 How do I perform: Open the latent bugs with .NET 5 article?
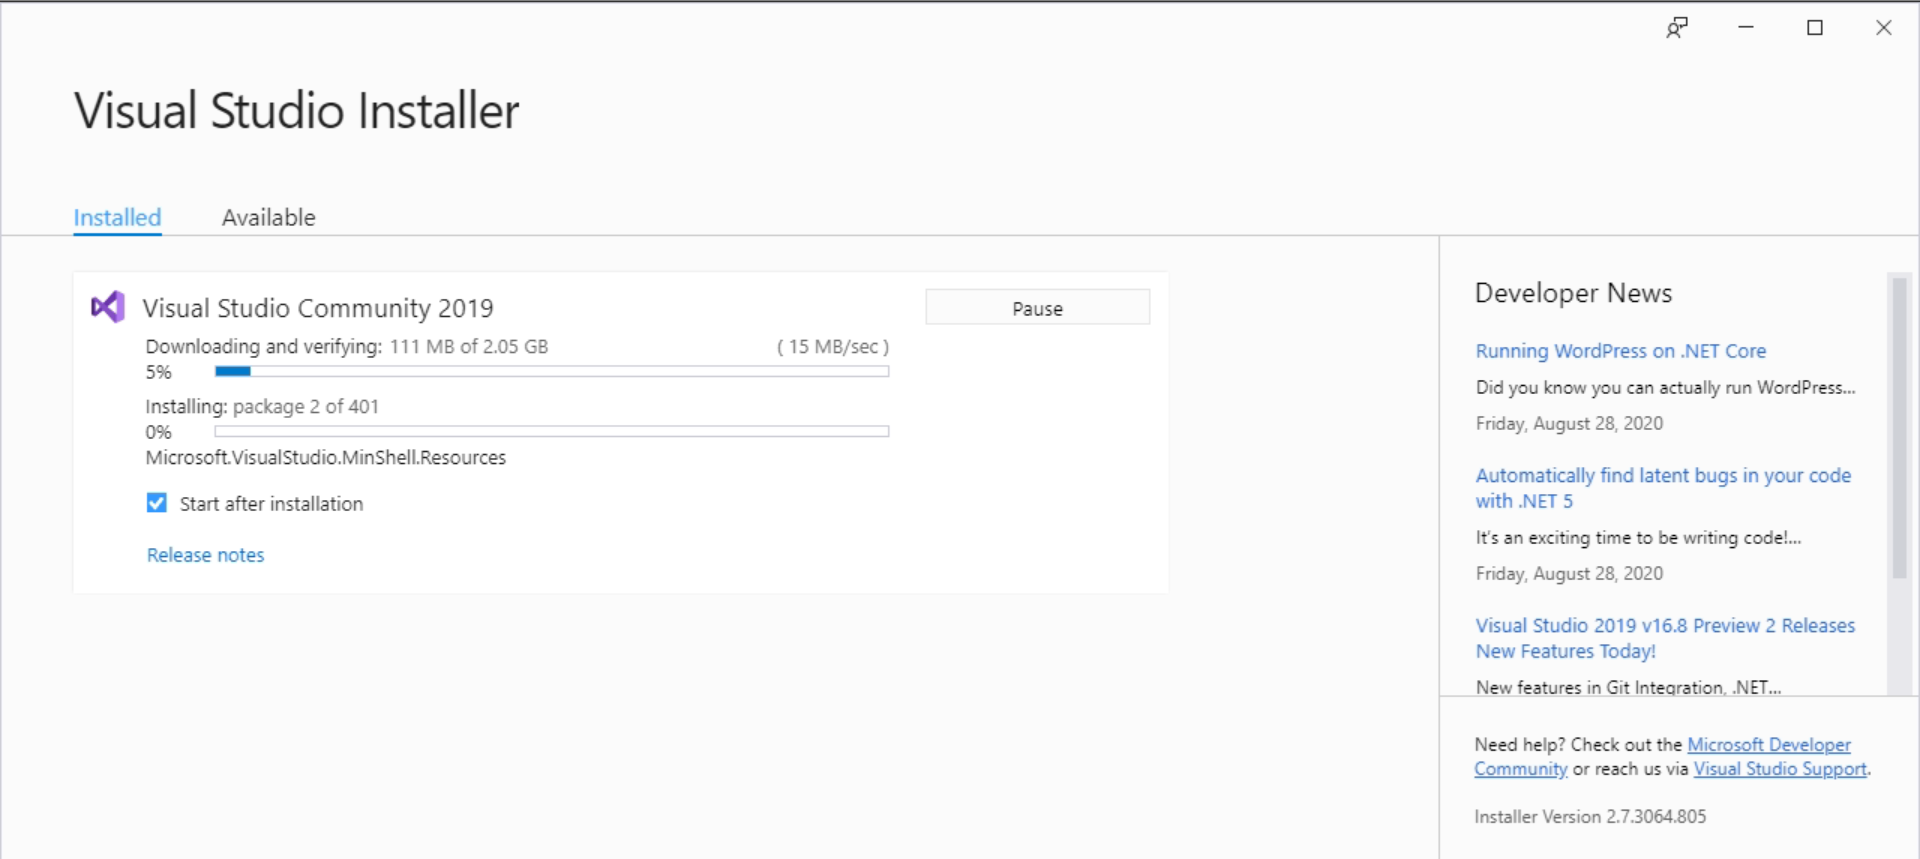tap(1663, 488)
